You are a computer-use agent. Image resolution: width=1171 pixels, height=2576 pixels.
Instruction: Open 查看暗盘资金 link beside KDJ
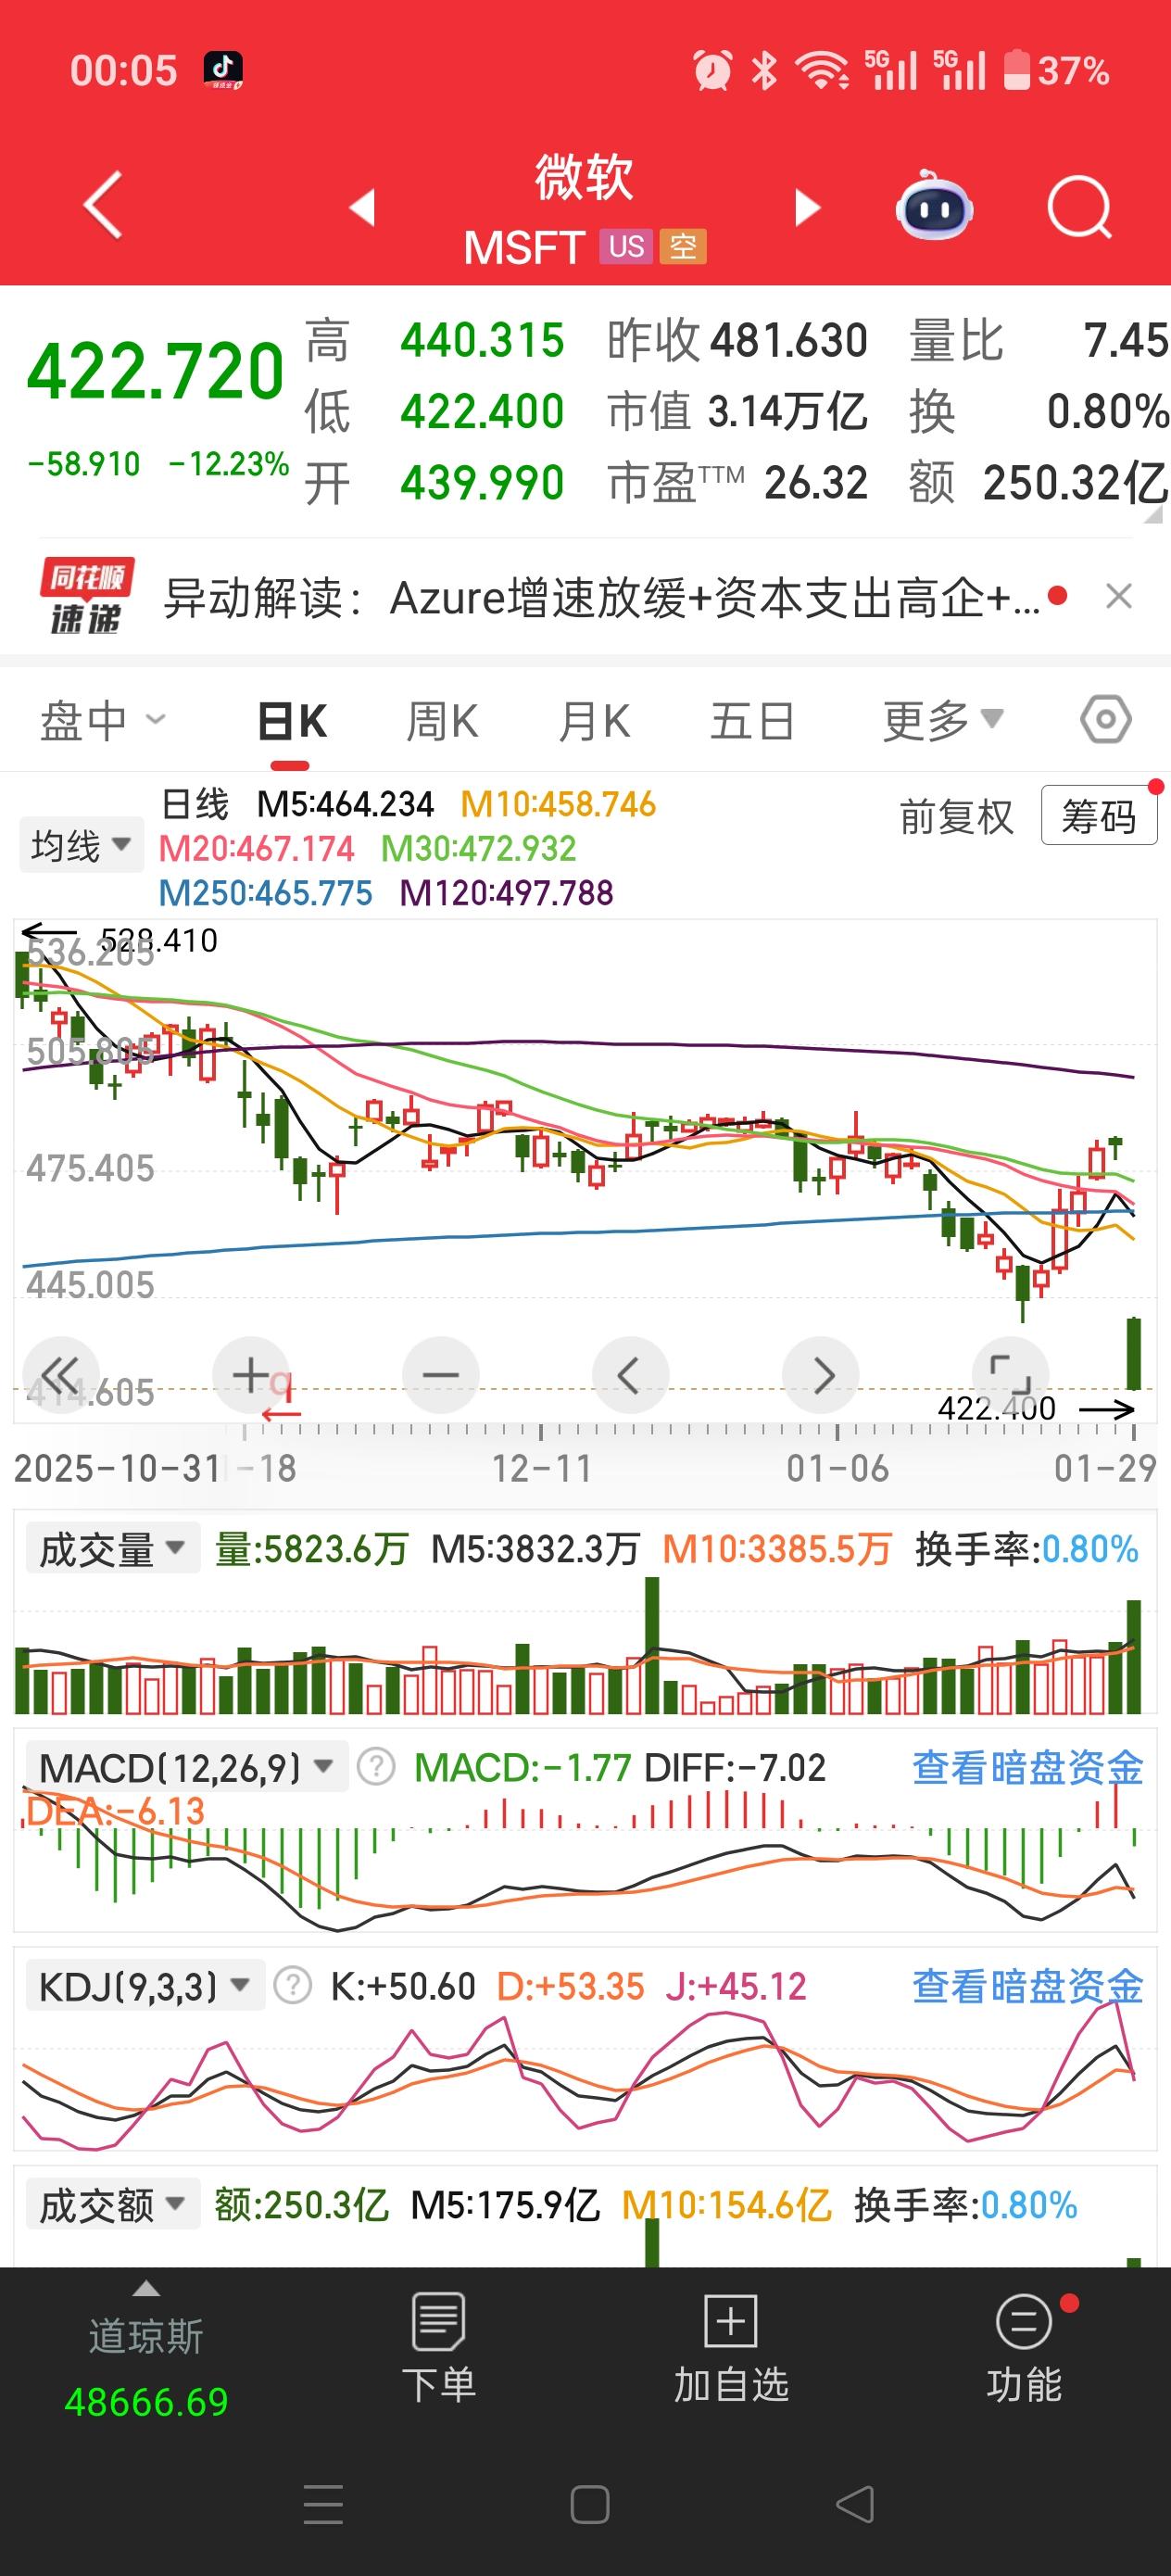1027,1985
